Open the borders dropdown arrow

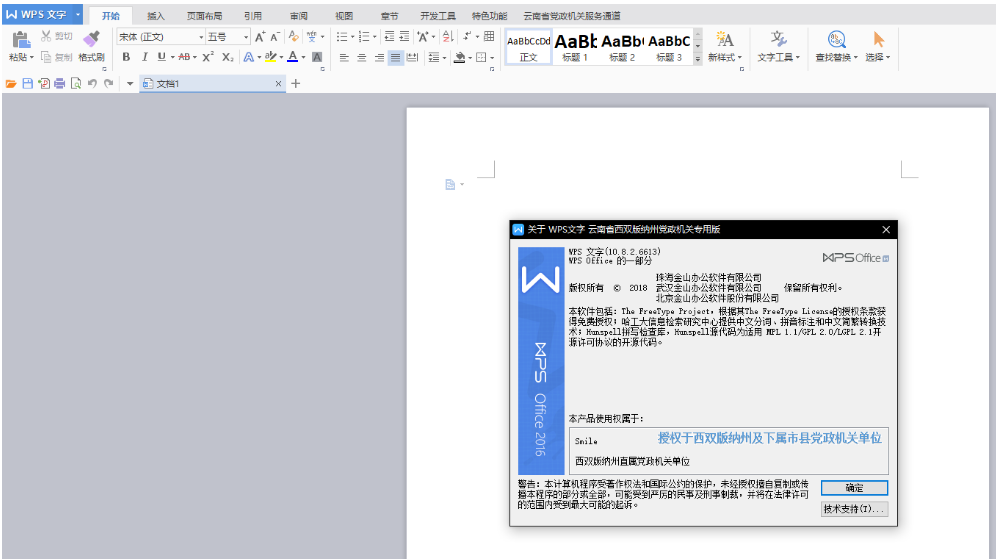492,58
